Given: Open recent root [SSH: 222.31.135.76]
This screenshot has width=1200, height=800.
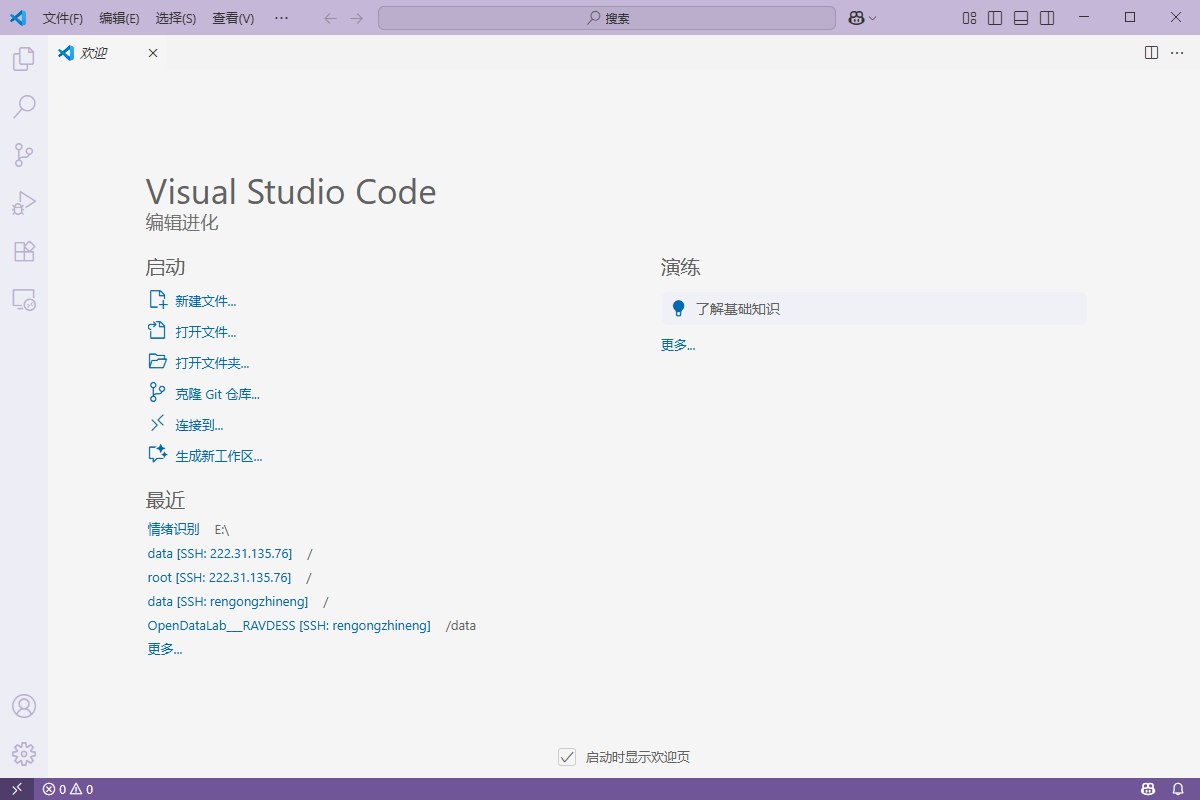Looking at the screenshot, I should (x=219, y=577).
